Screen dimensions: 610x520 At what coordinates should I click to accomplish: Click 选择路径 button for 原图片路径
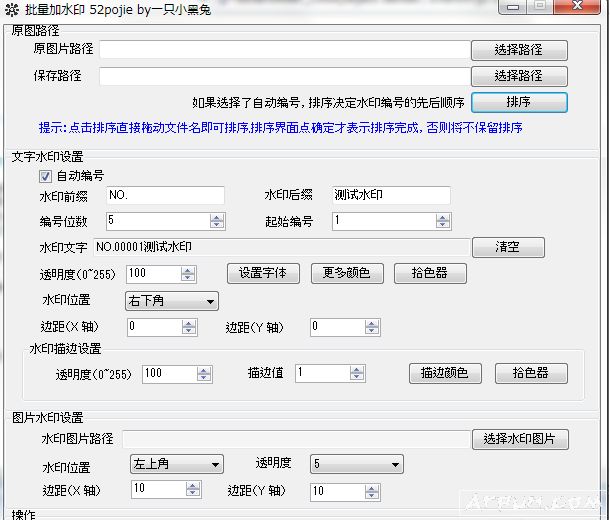(518, 50)
